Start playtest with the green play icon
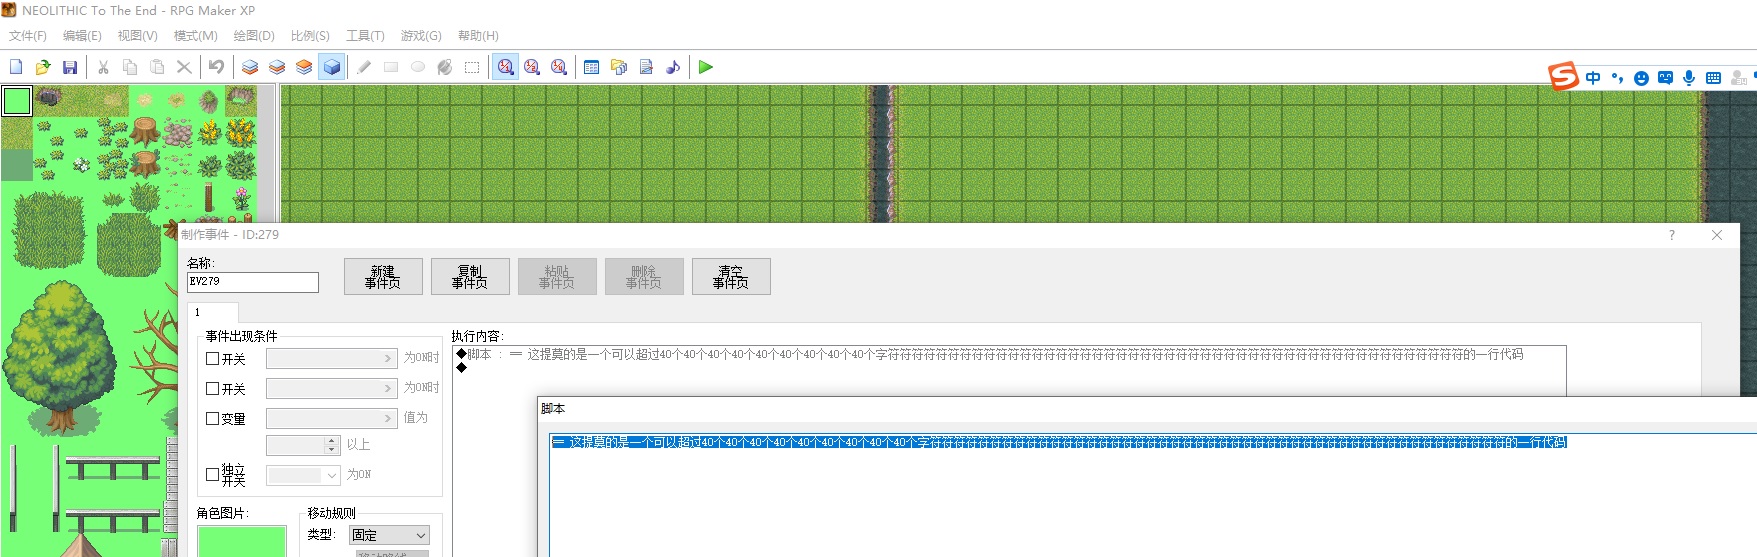This screenshot has height=557, width=1757. coord(706,67)
